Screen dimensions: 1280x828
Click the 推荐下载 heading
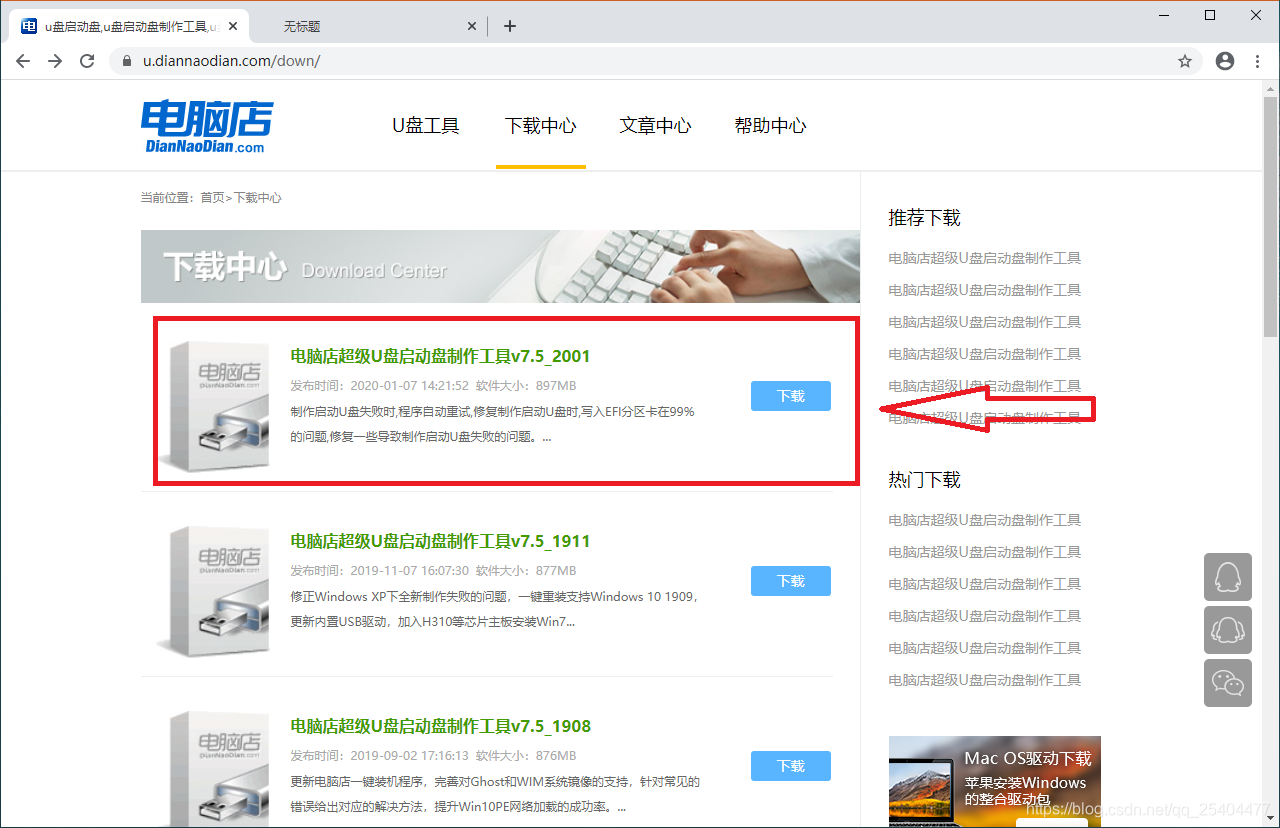point(924,218)
